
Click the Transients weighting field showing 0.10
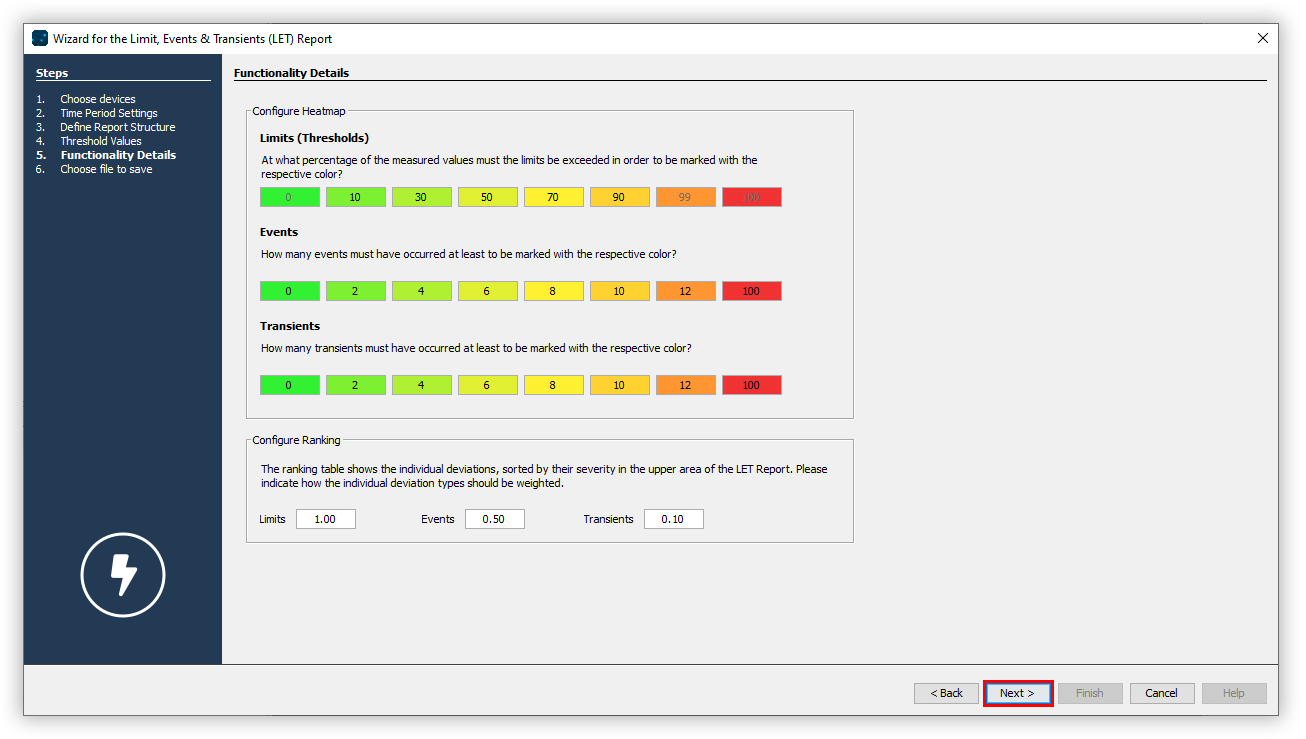(x=673, y=519)
